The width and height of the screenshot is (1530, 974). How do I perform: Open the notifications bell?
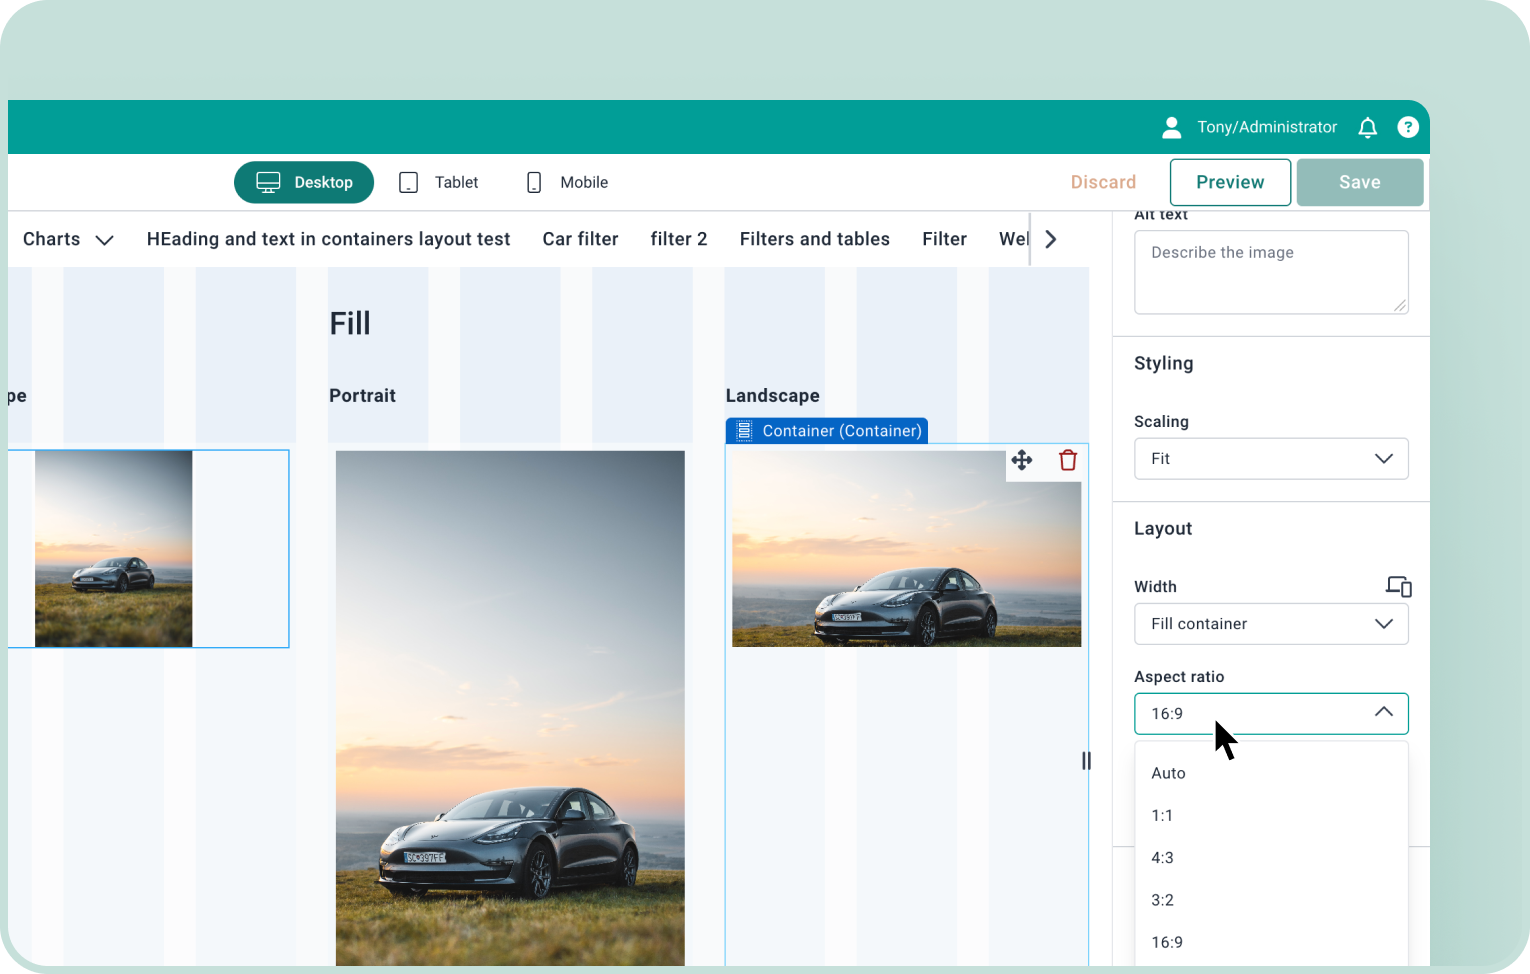click(x=1368, y=127)
